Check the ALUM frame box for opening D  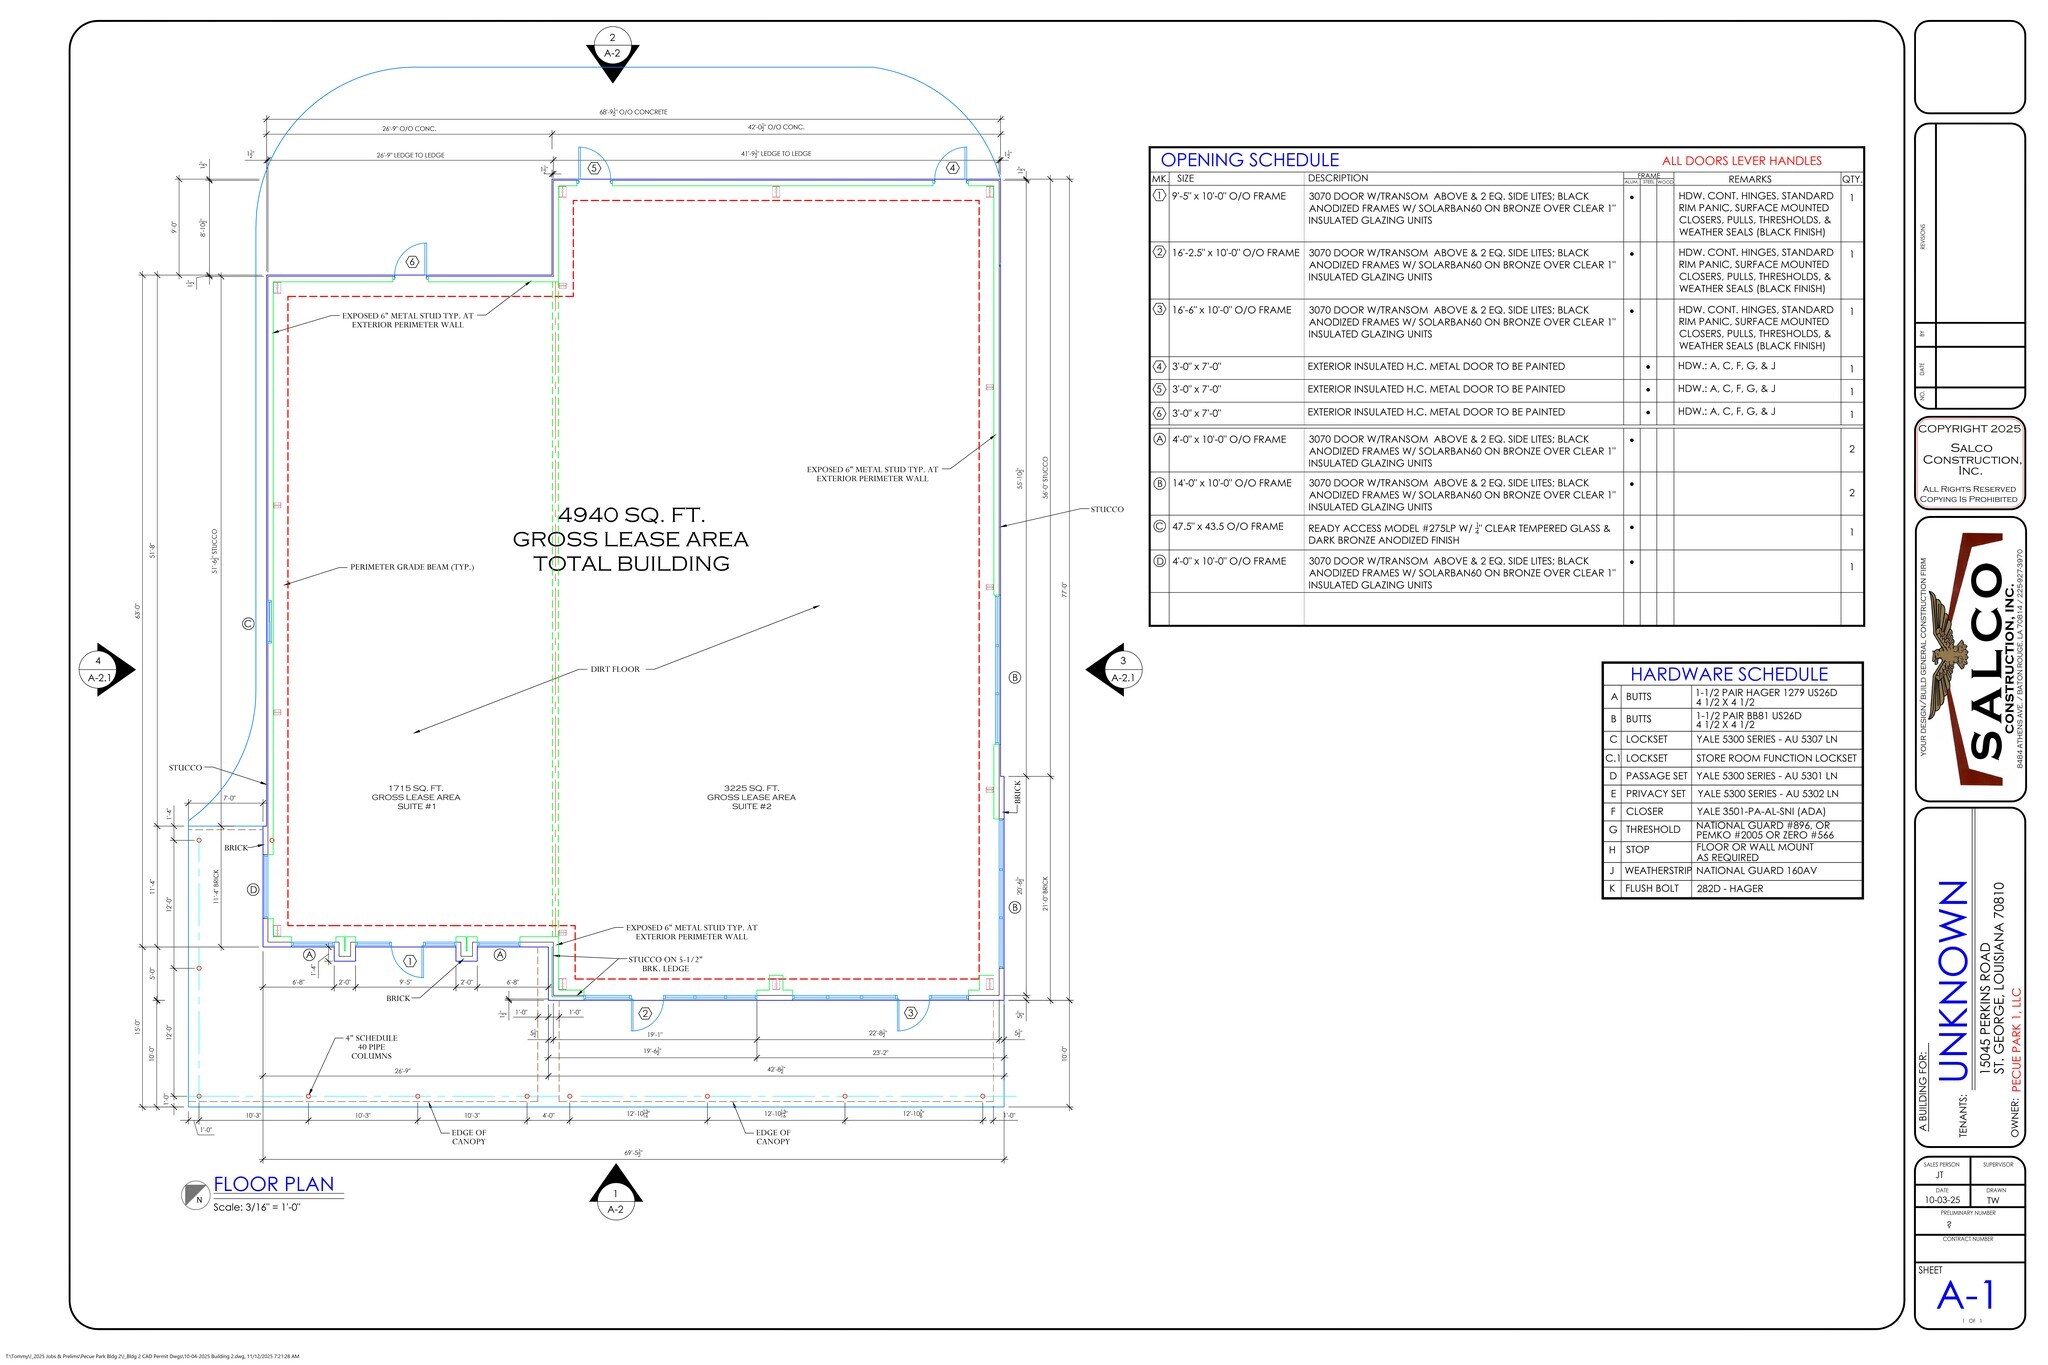coord(1631,562)
